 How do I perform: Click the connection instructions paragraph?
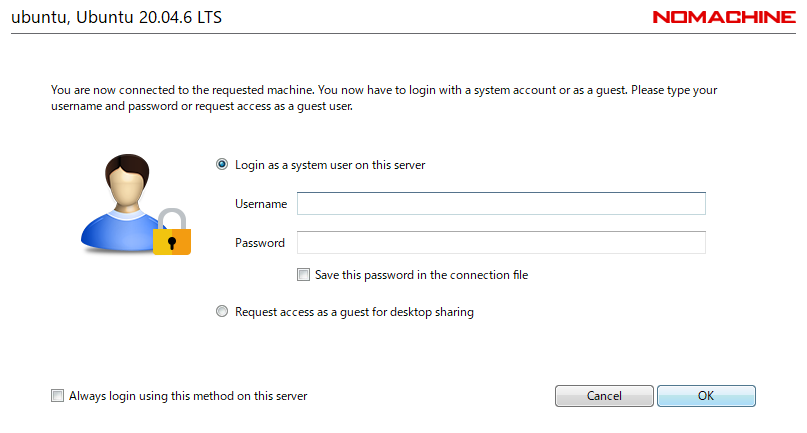pyautogui.click(x=385, y=98)
